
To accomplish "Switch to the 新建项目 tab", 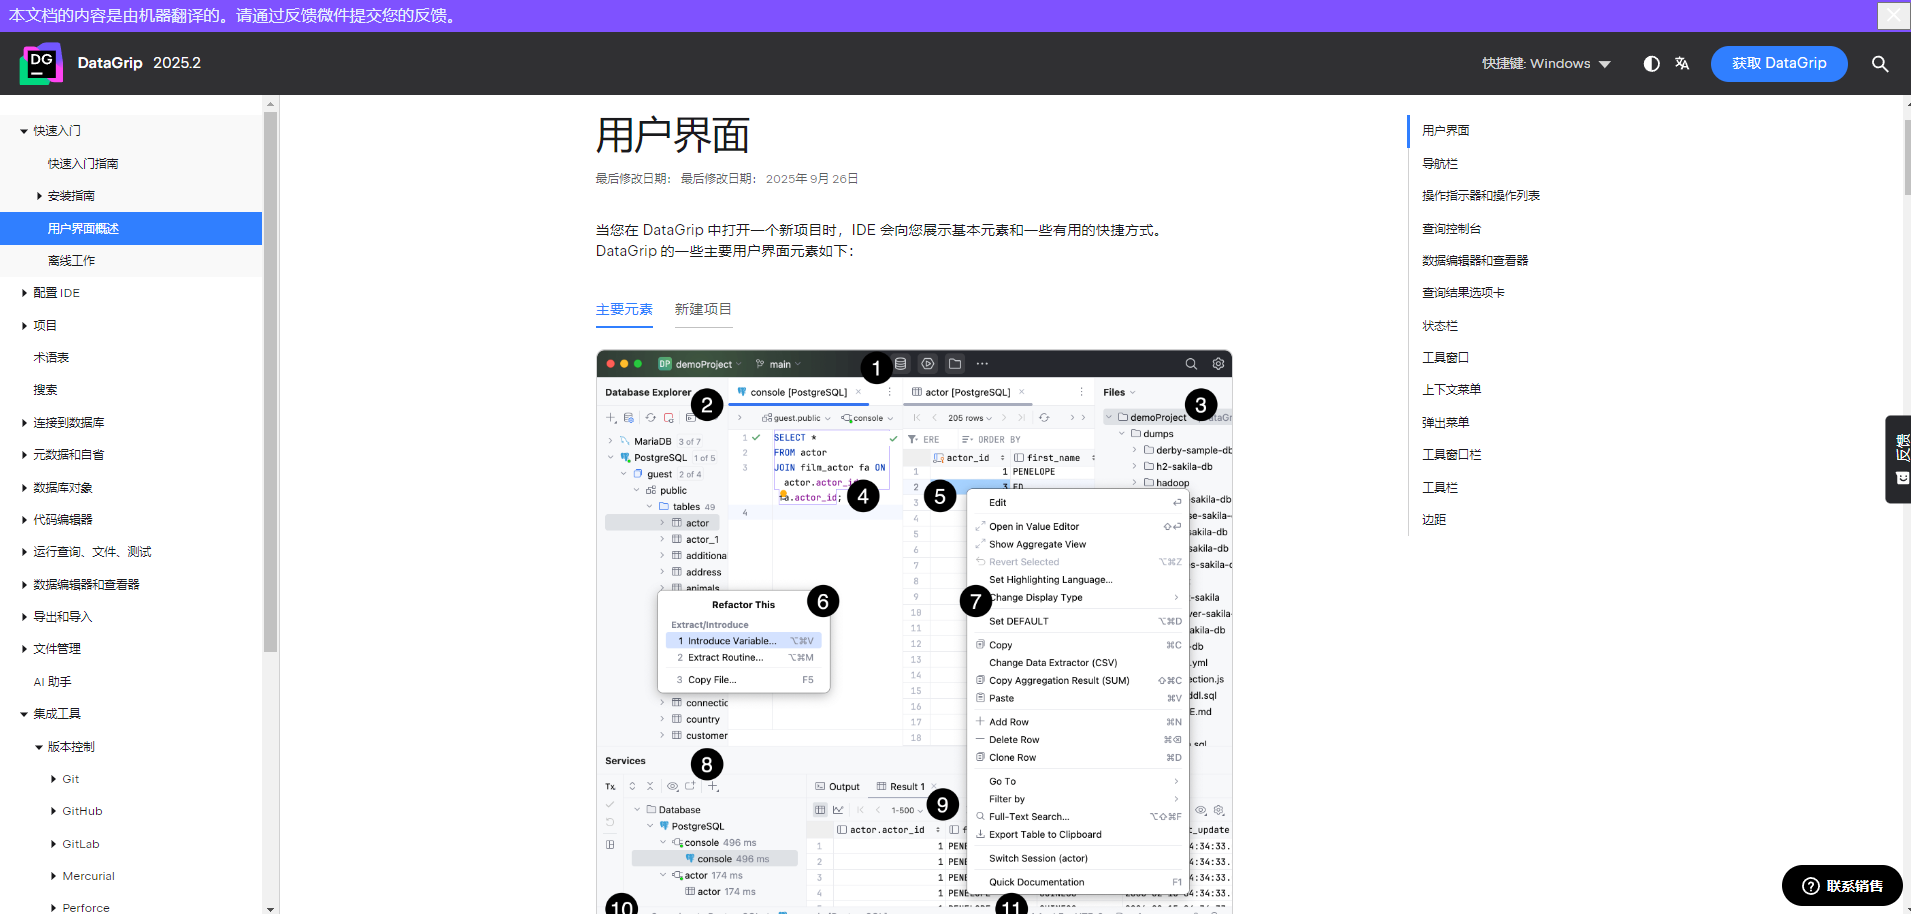I will coord(703,310).
